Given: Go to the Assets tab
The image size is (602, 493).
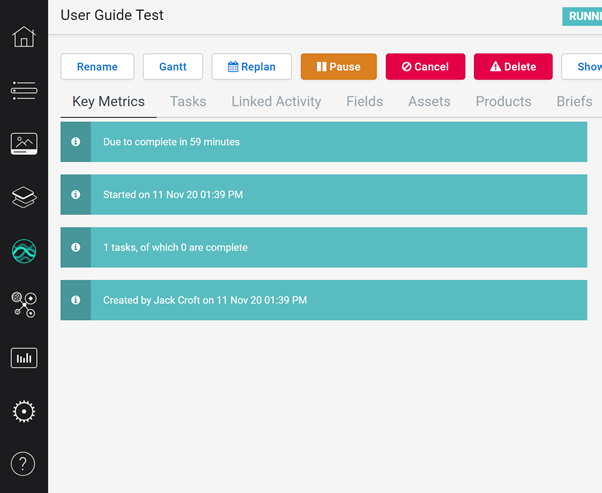Looking at the screenshot, I should 429,102.
